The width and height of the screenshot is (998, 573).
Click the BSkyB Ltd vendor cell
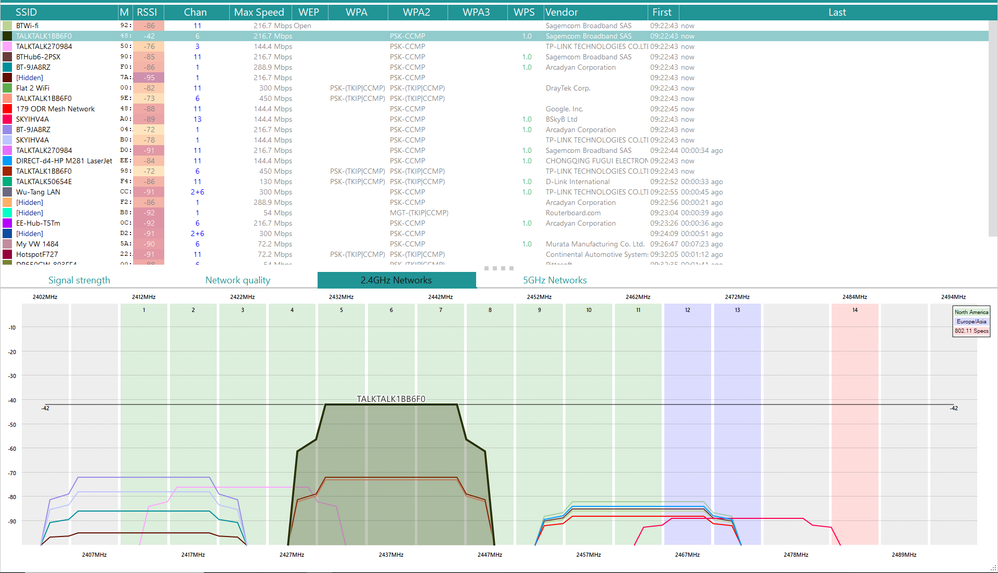[561, 120]
